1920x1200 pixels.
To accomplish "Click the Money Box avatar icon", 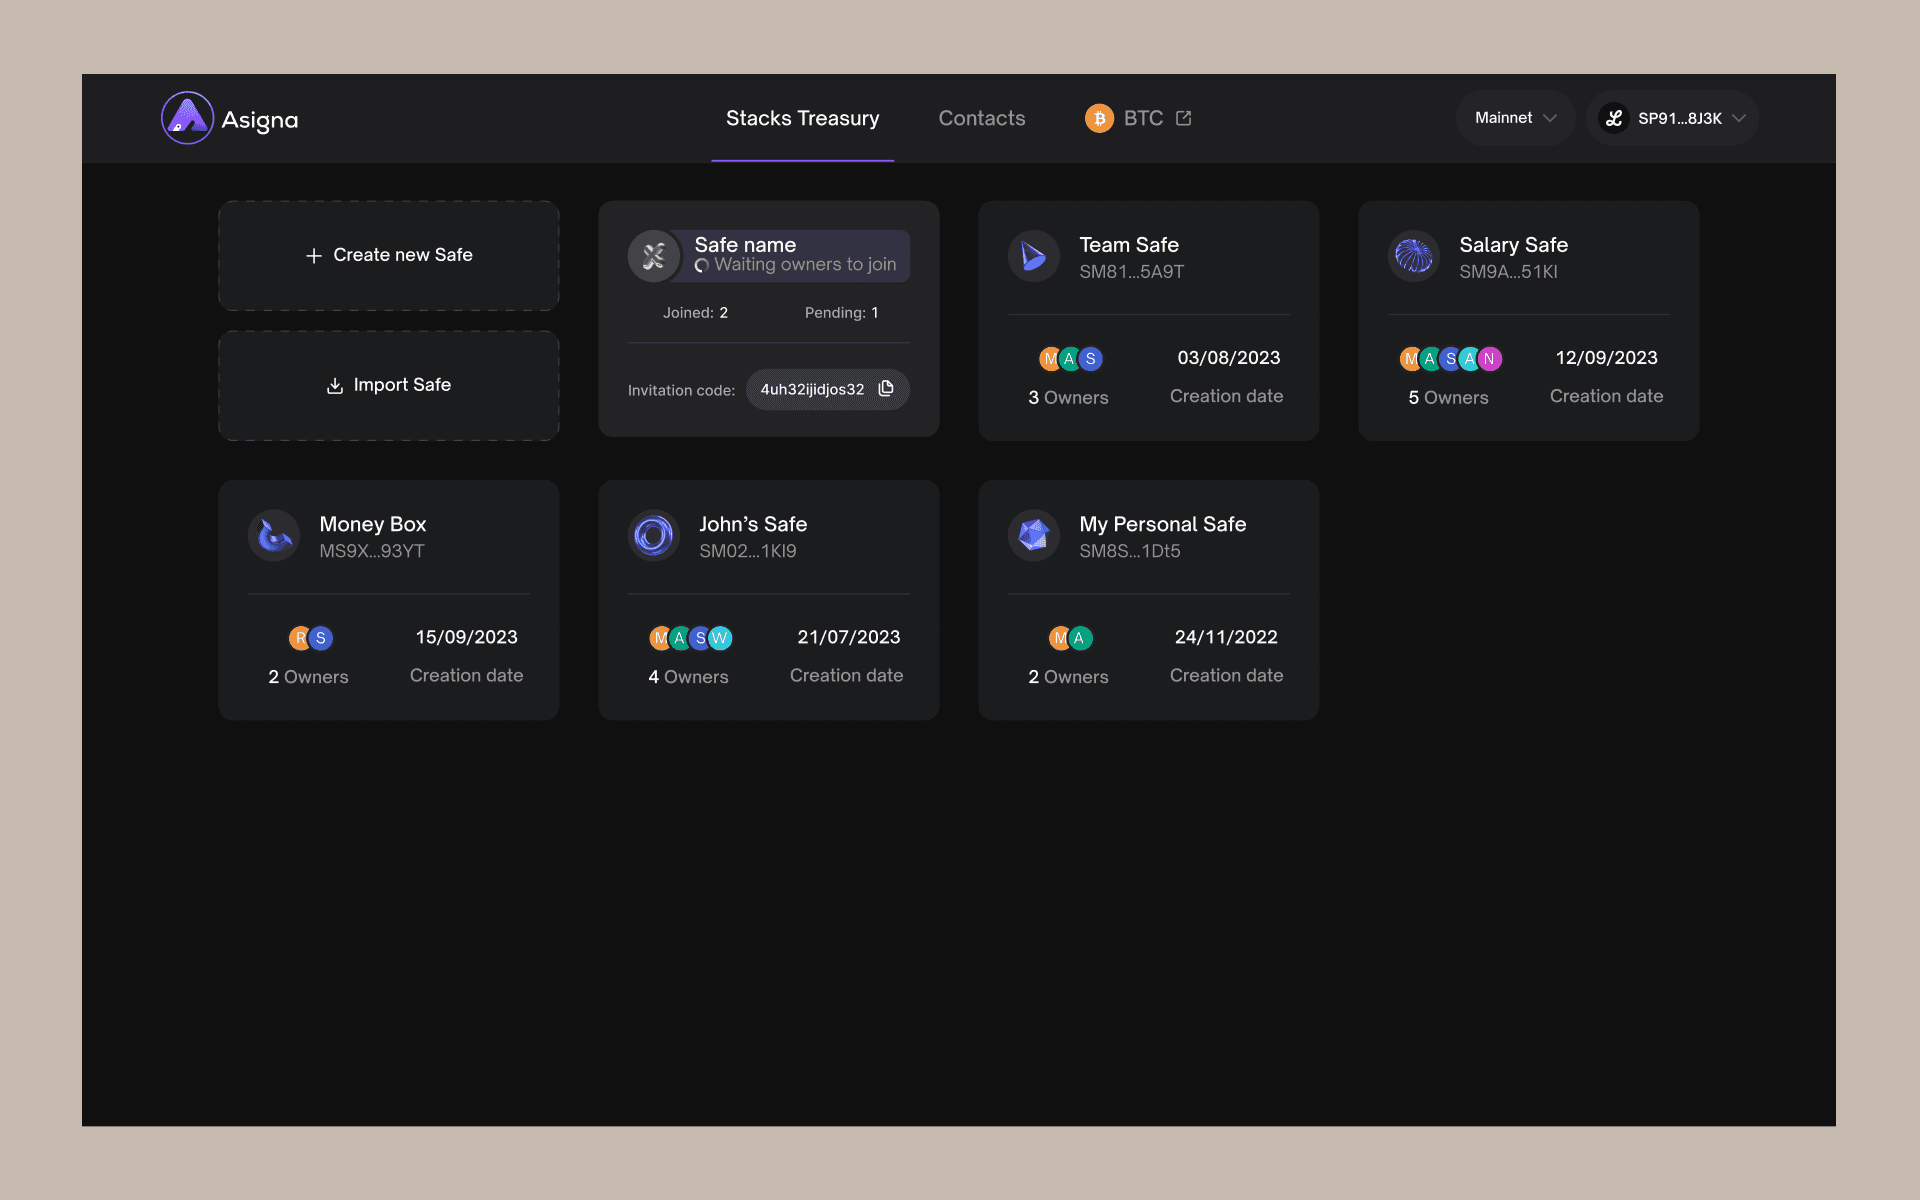I will [274, 536].
